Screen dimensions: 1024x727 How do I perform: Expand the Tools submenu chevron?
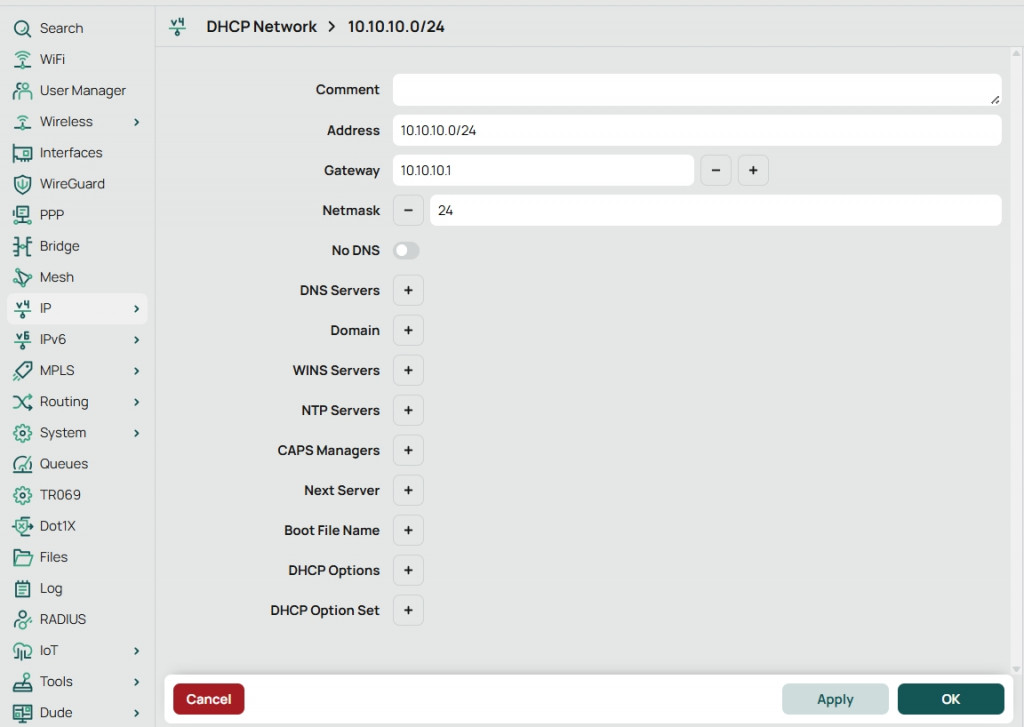(136, 682)
